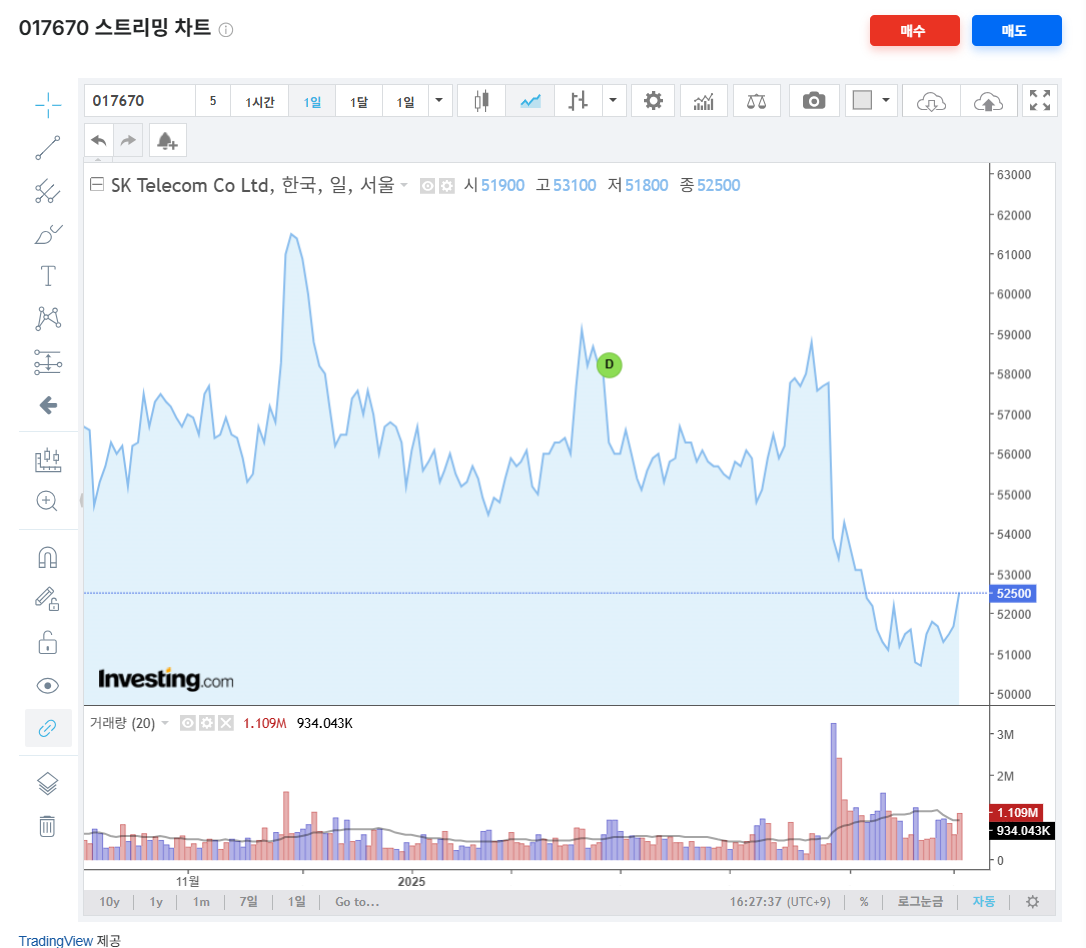Remove all drawings using the trash icon
Screen dimensions: 1086x948
click(x=47, y=827)
